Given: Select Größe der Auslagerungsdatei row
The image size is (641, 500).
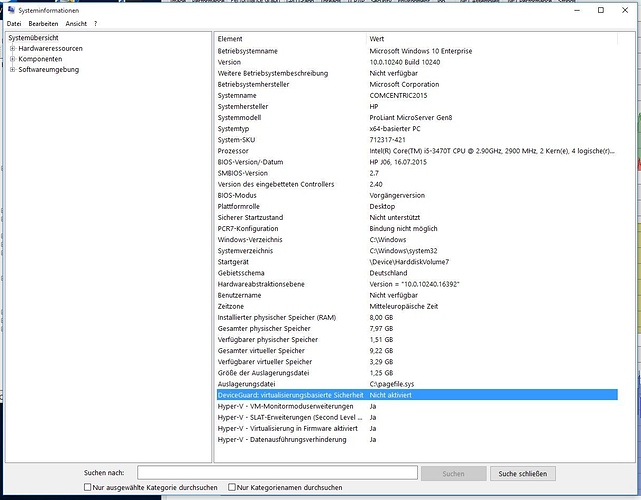Looking at the screenshot, I should [x=417, y=372].
